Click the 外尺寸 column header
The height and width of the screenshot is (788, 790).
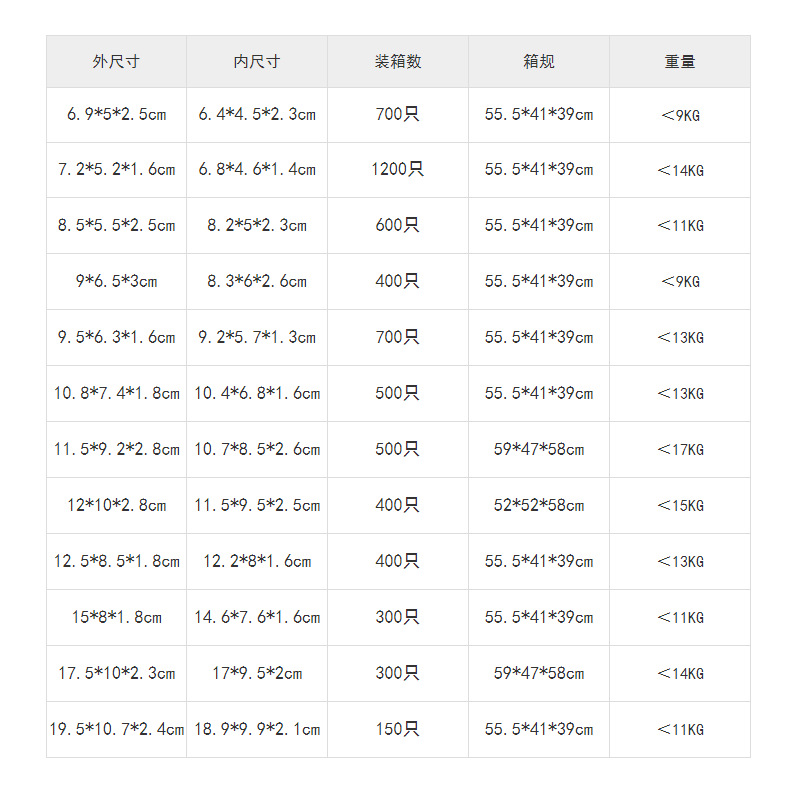click(116, 62)
